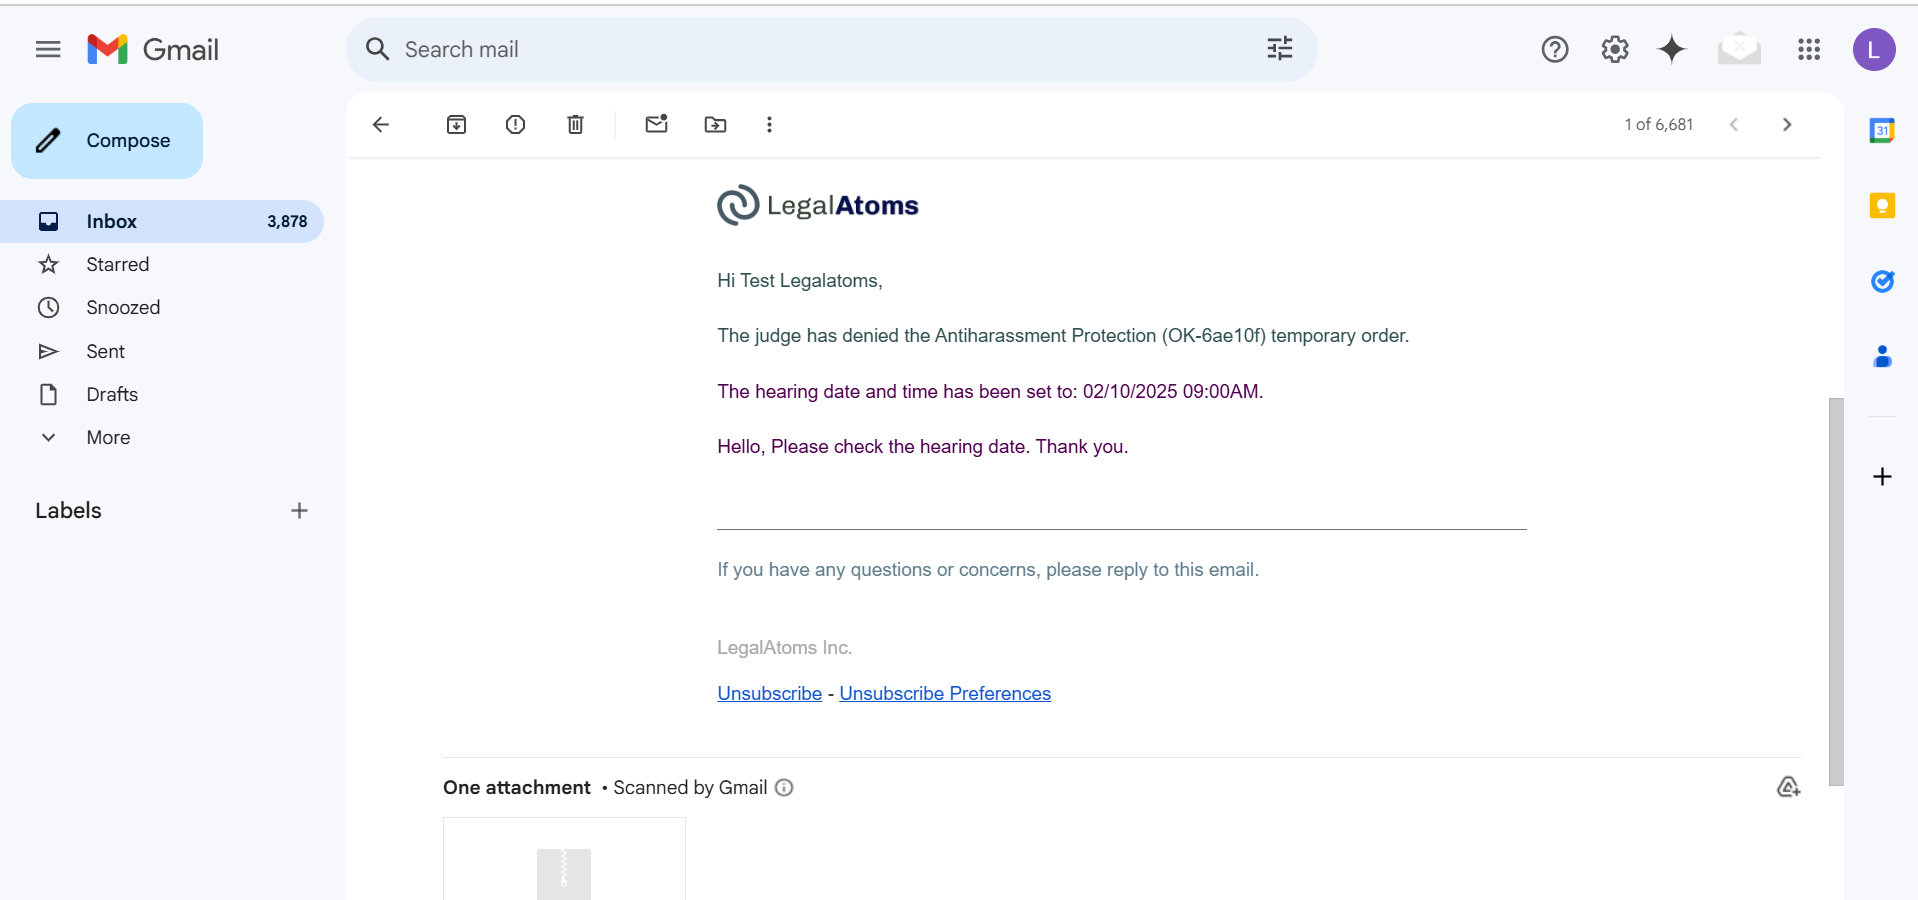Create a new label plus button
Screen dimensions: 1918x900
point(299,510)
